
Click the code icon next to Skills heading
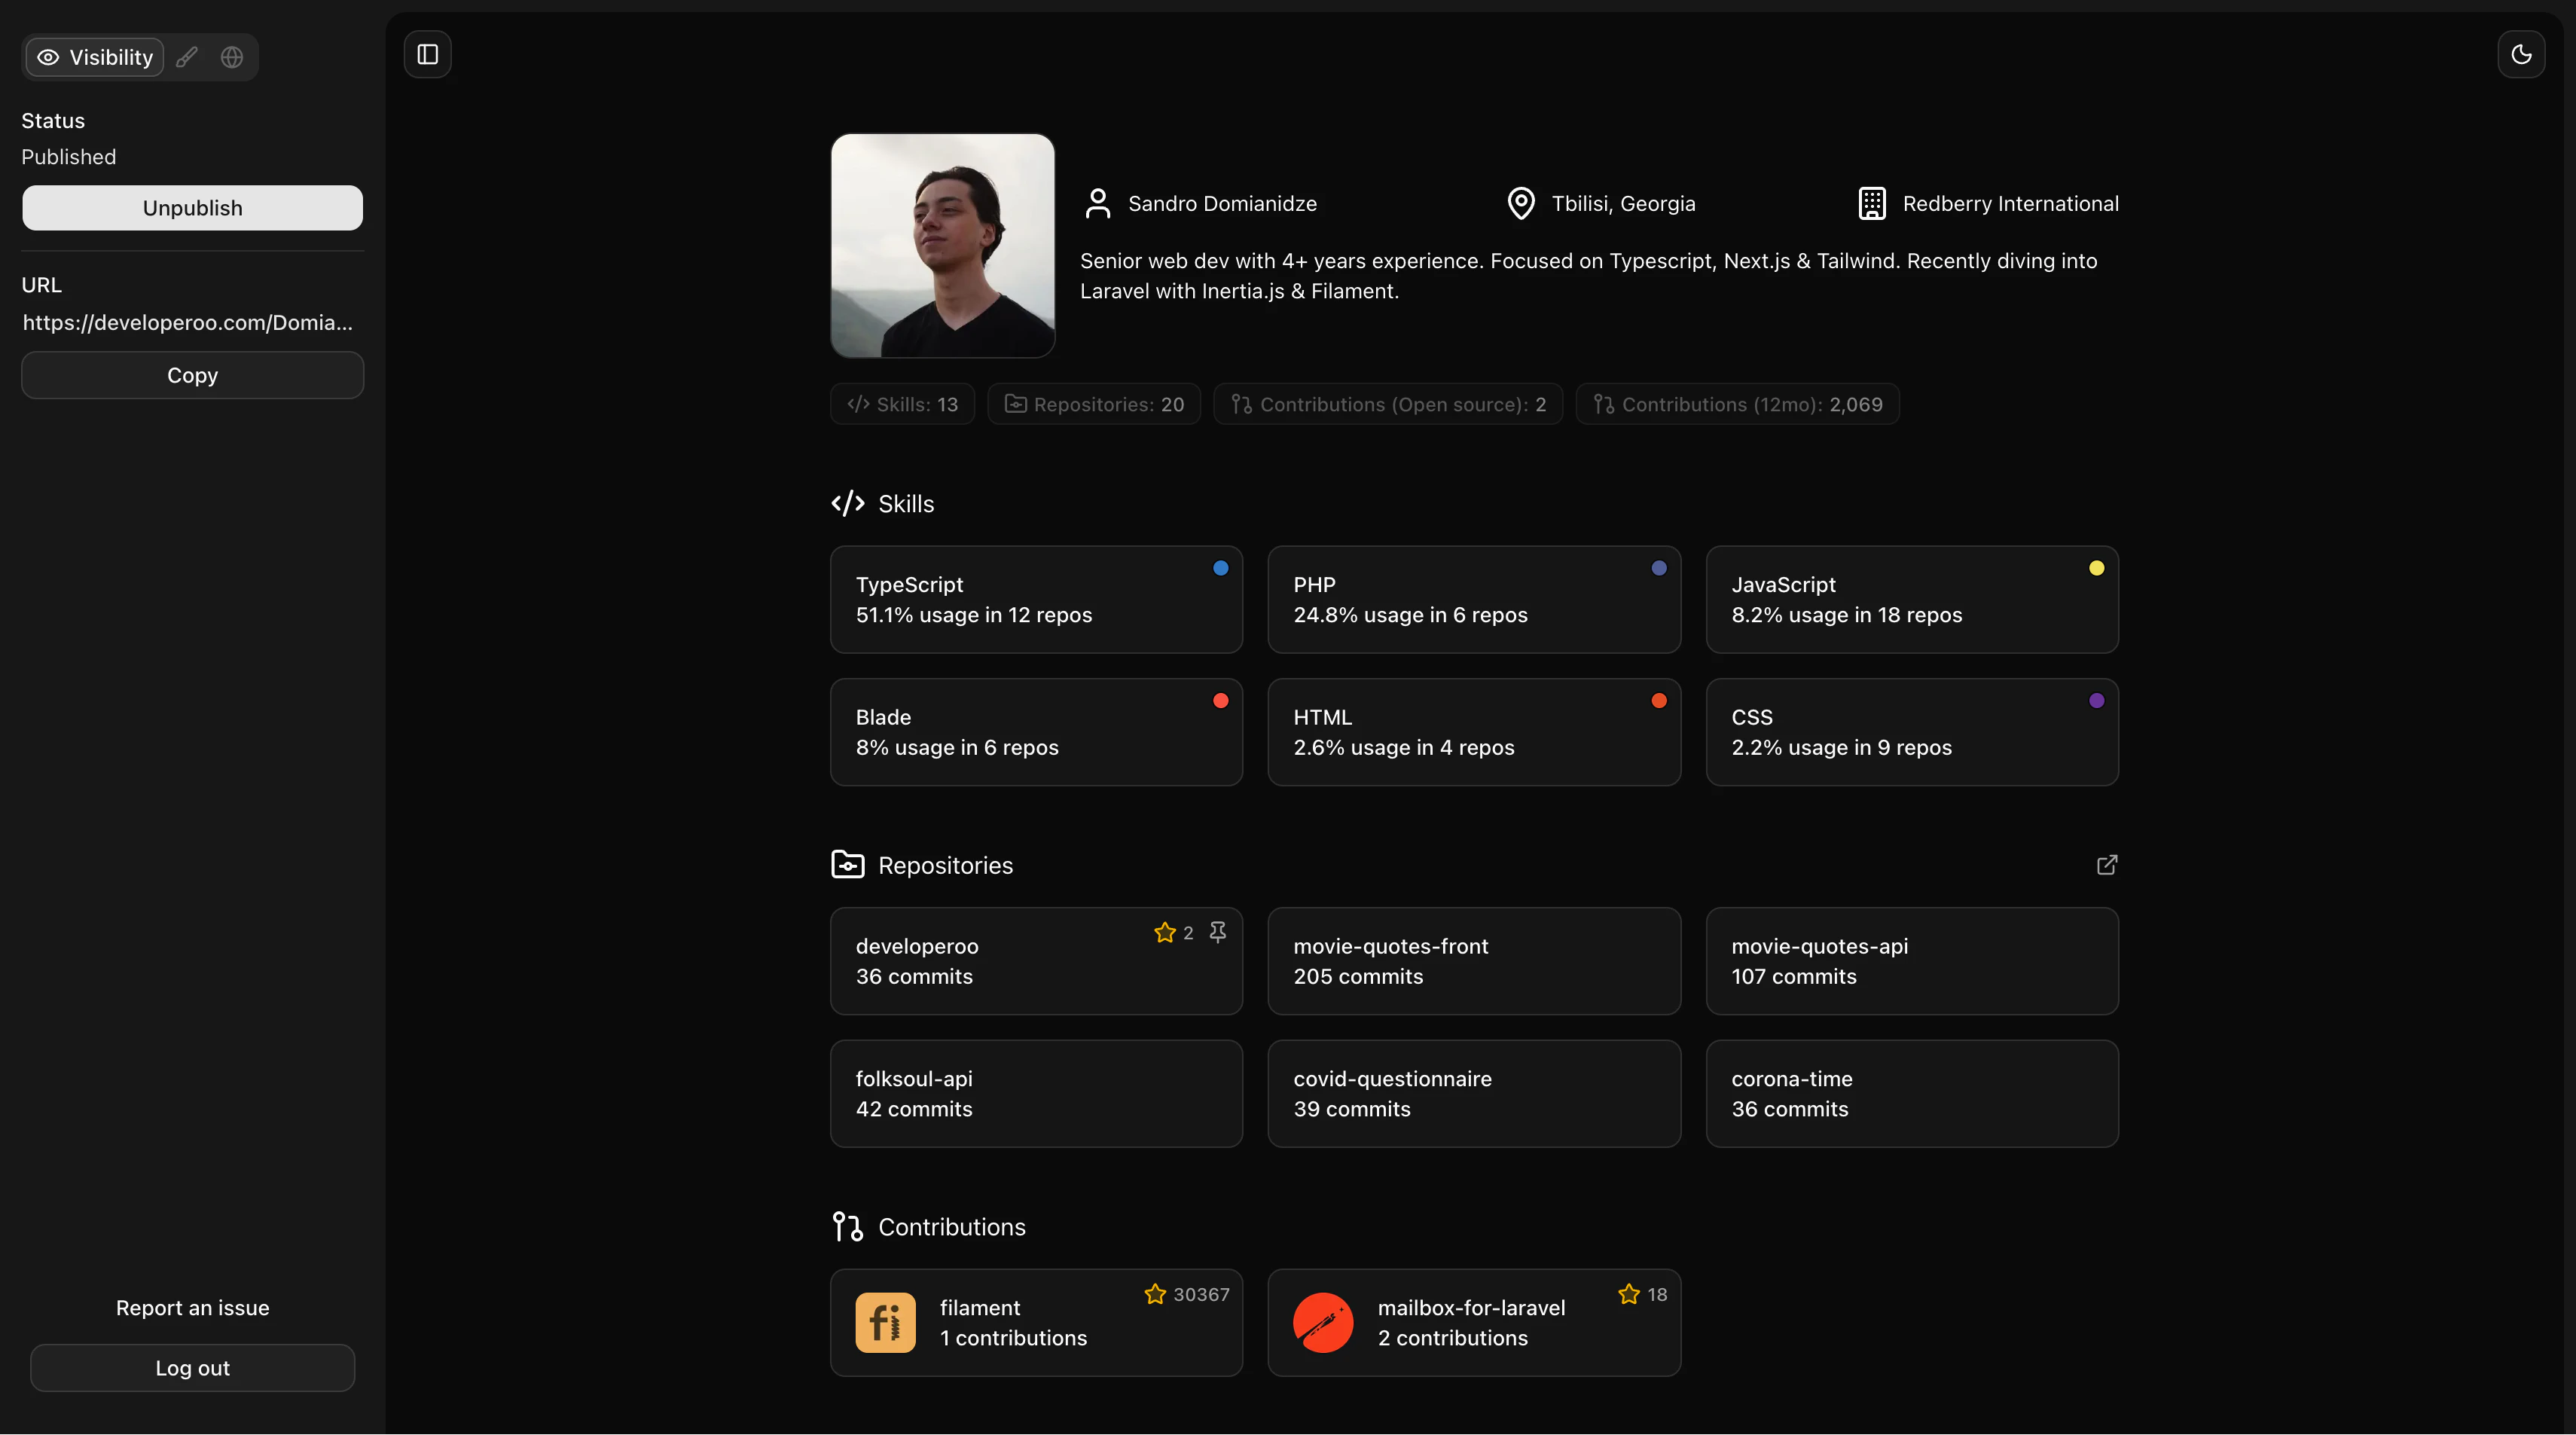[847, 503]
